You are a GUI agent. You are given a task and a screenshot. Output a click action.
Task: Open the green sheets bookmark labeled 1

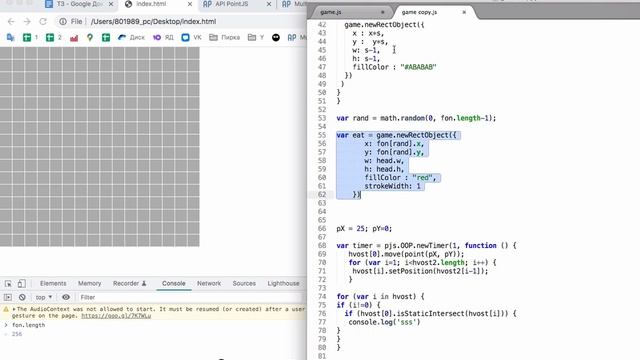click(30, 38)
